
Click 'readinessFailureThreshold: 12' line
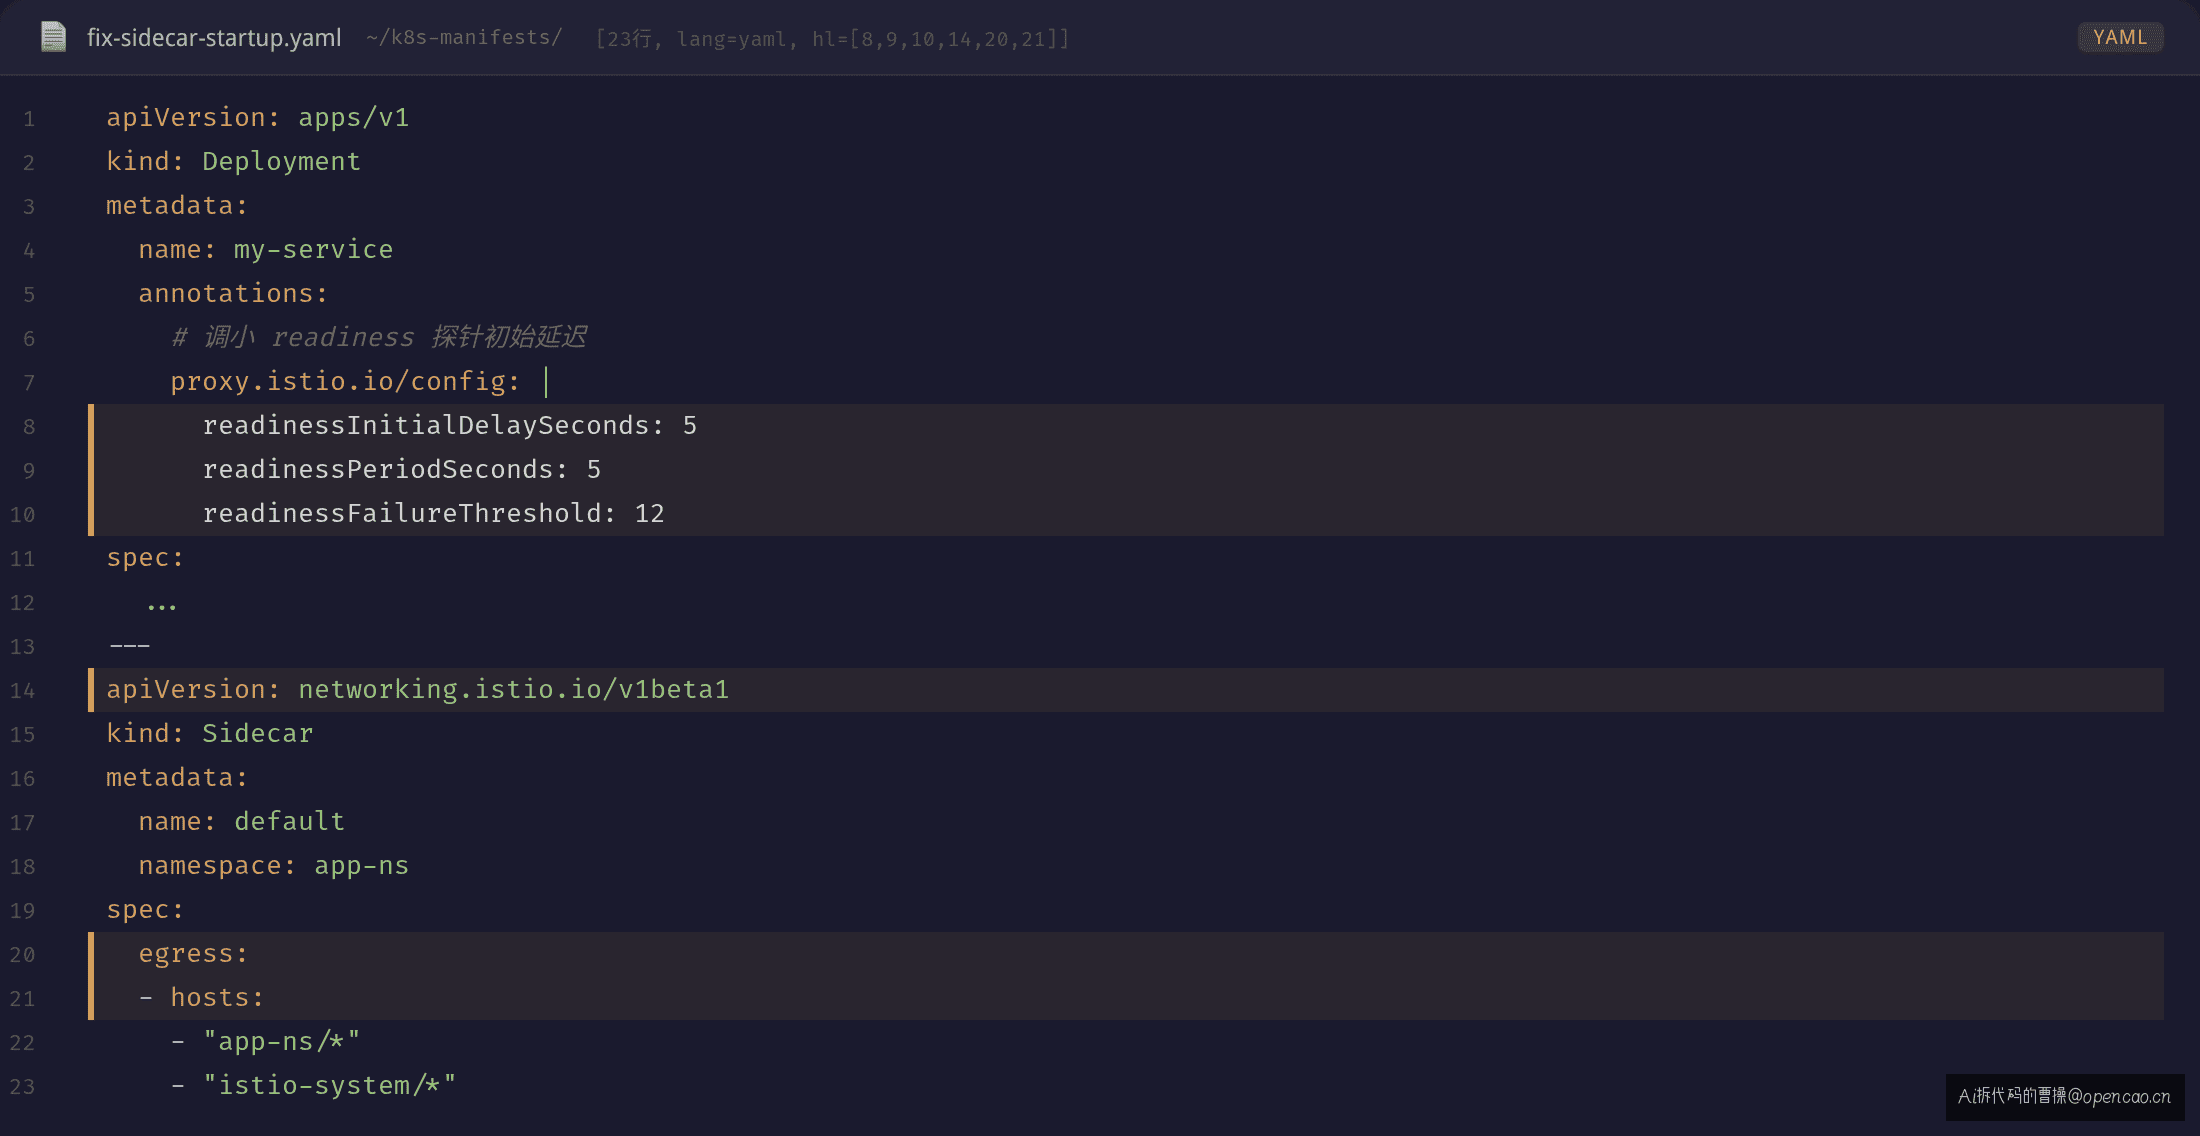tap(434, 514)
